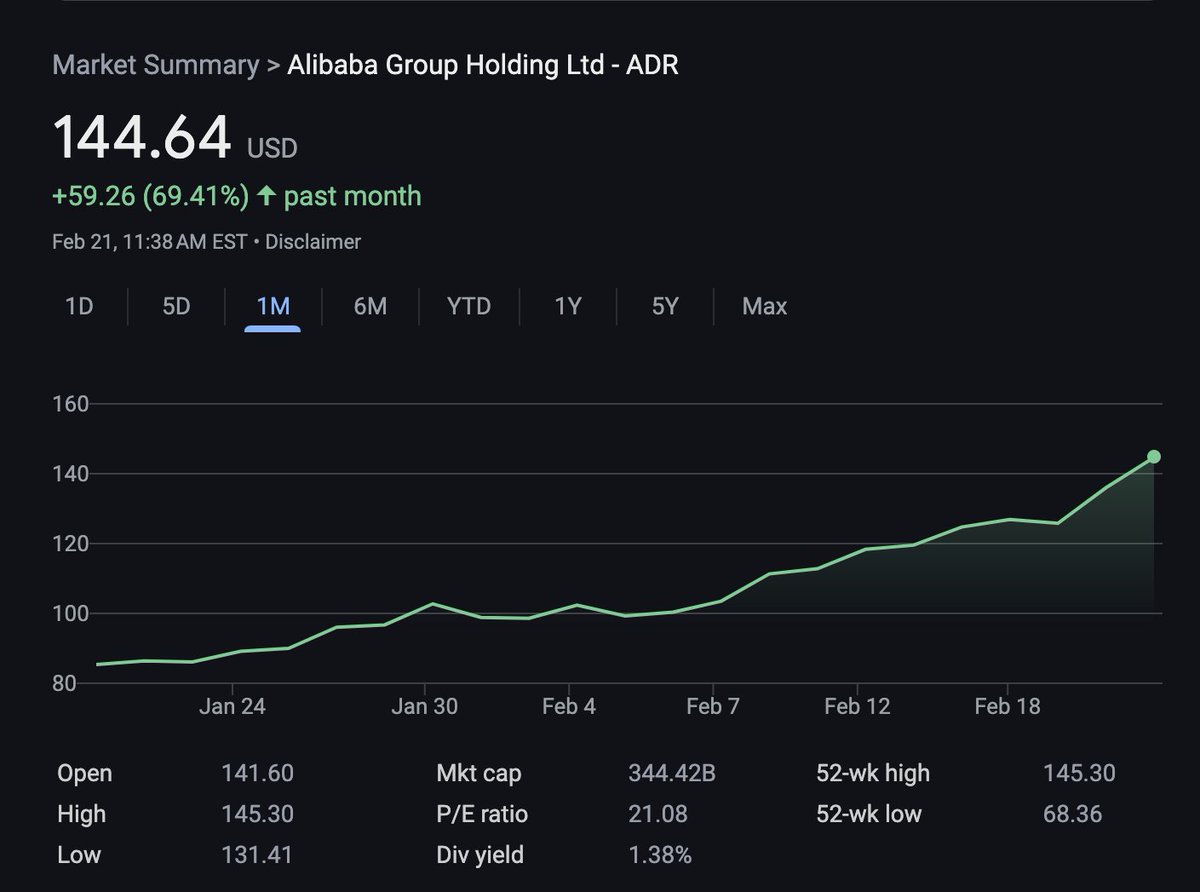
Task: Click the +59.26 (69.41%) change text
Action: (x=150, y=196)
